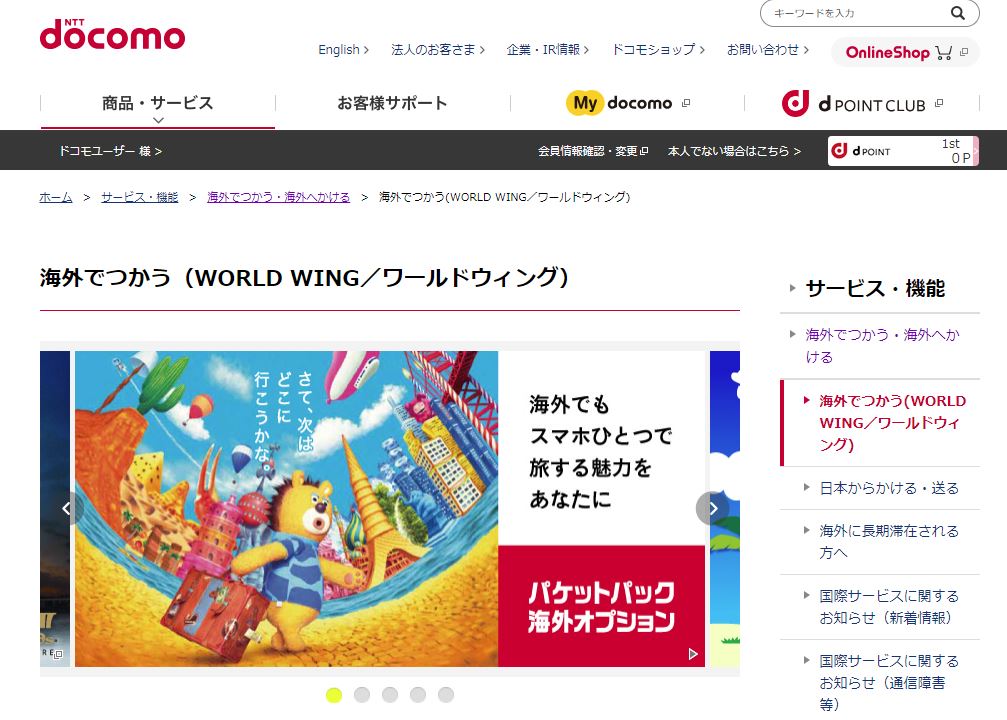Click the English language link

(344, 49)
